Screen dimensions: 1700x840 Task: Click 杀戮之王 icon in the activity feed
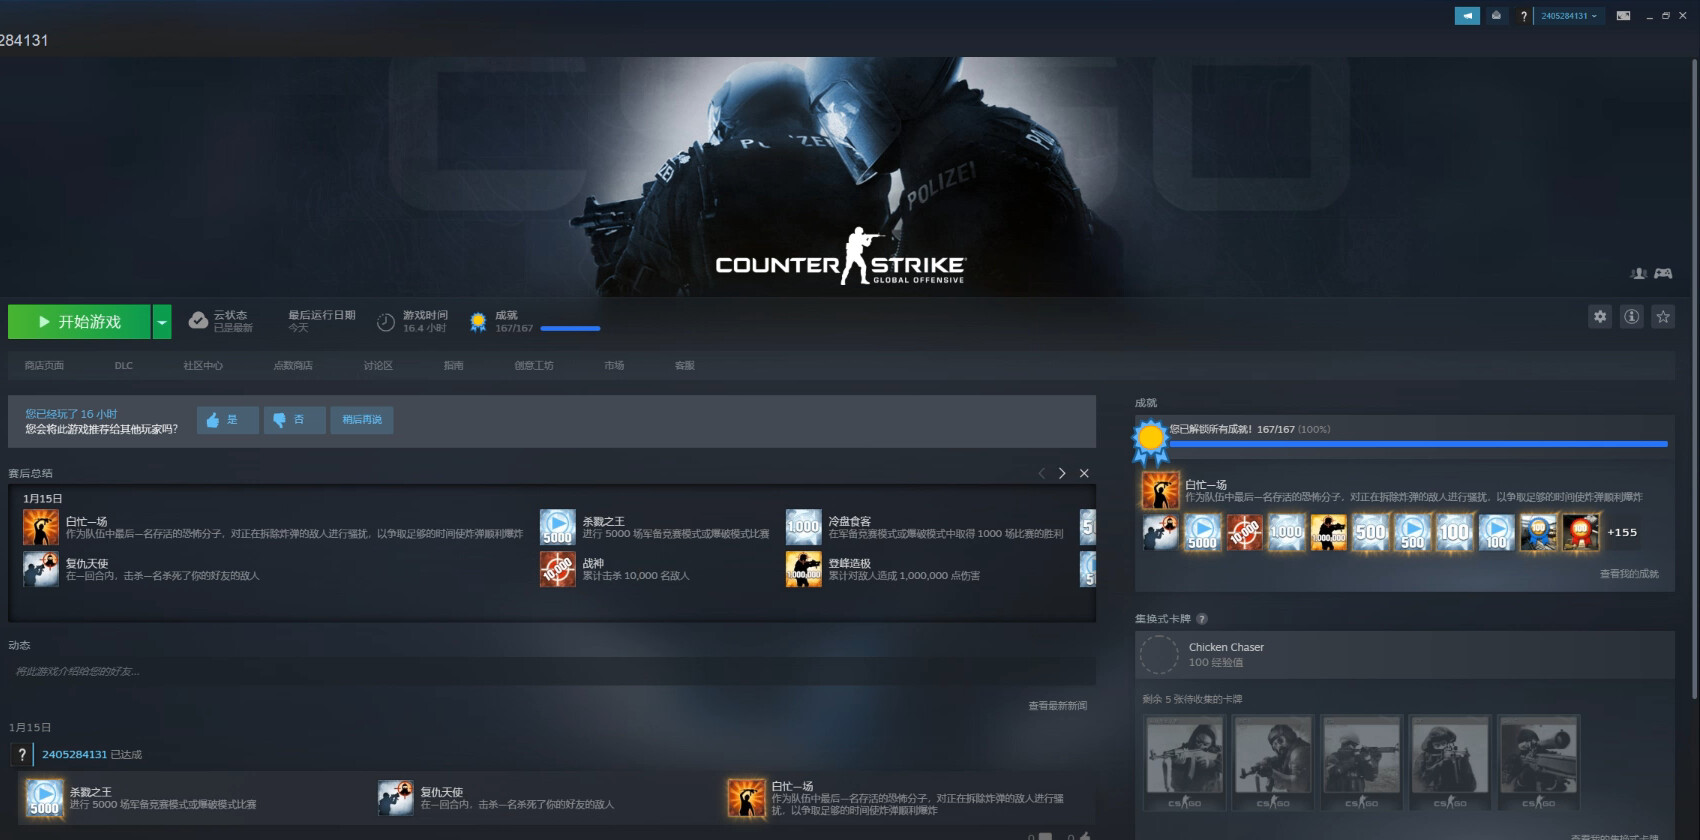click(44, 798)
